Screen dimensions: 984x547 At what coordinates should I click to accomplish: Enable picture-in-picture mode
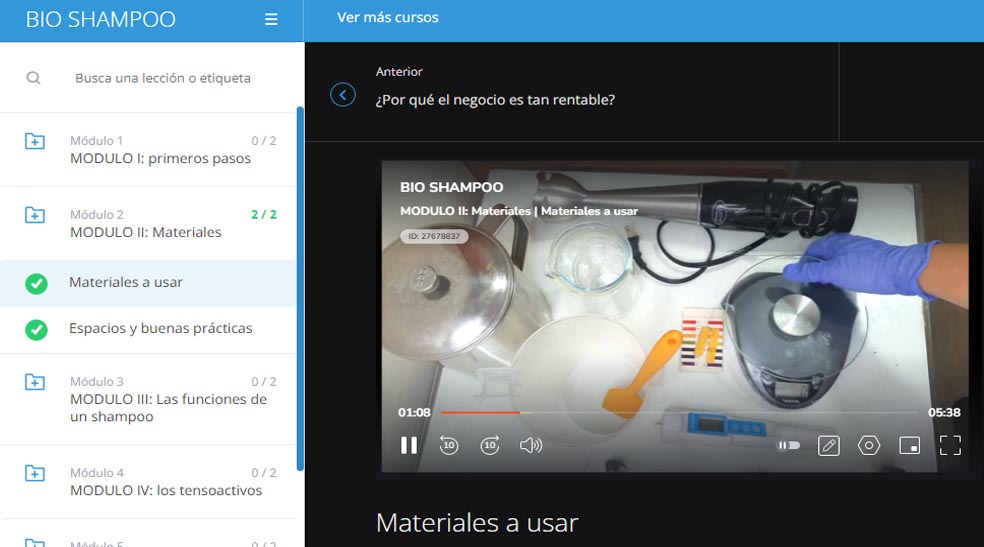[x=909, y=445]
